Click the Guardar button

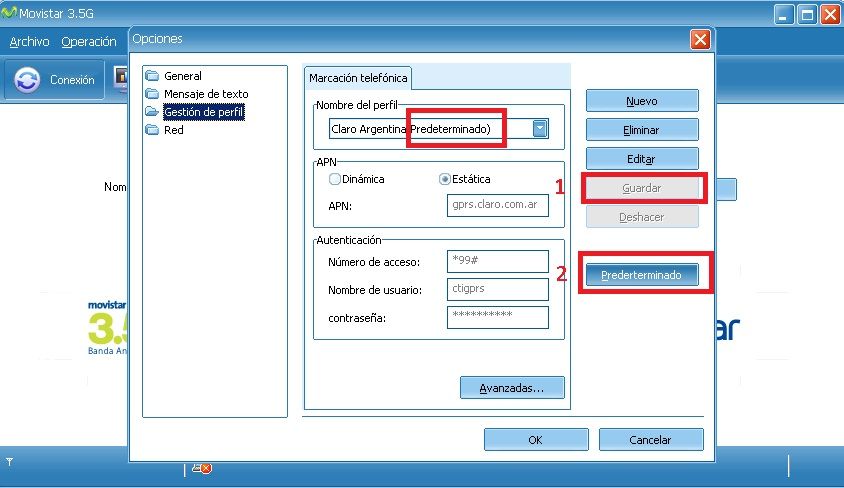642,188
